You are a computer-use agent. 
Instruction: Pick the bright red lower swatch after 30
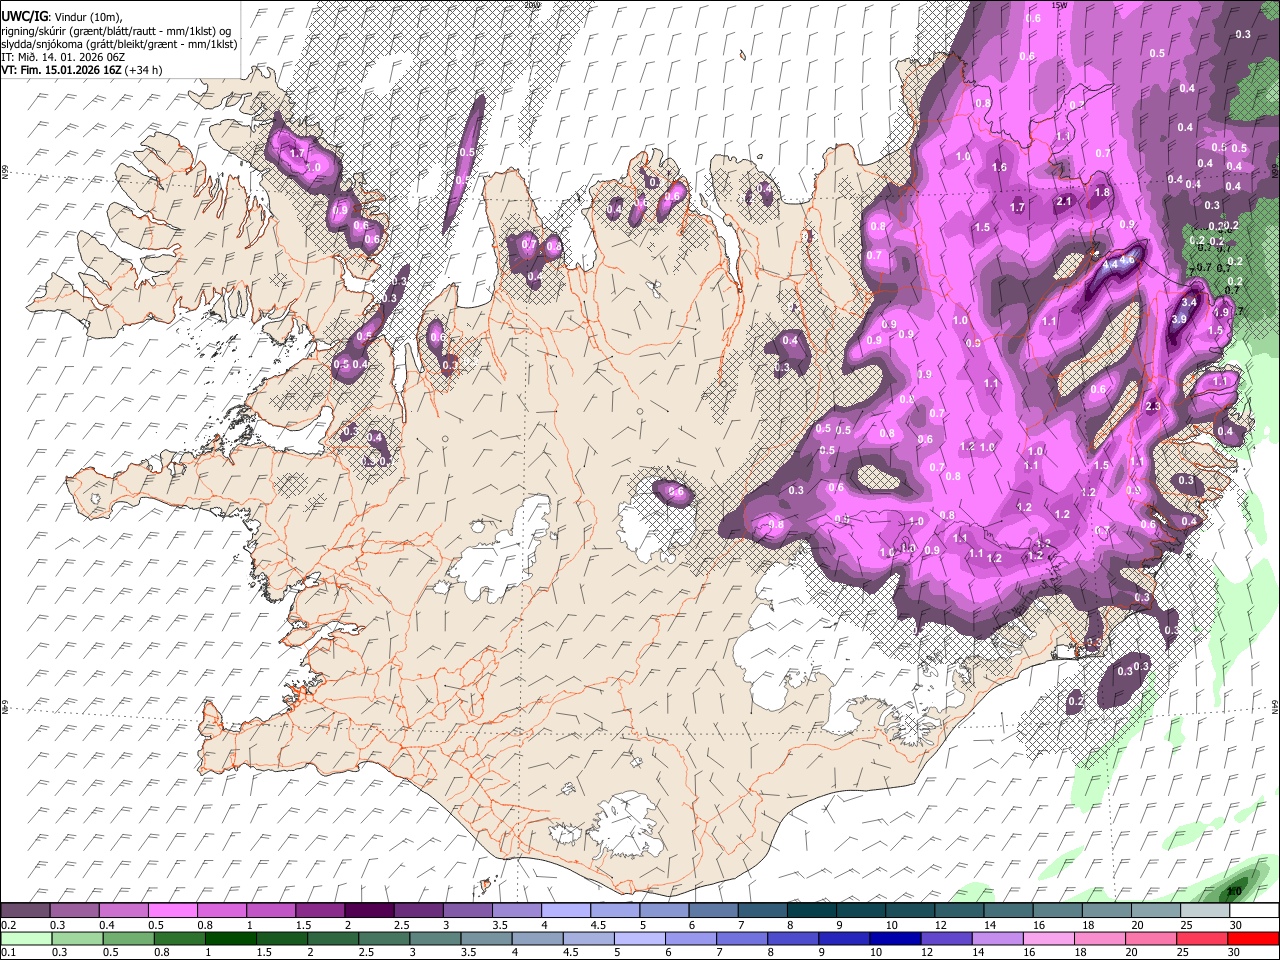click(1254, 938)
